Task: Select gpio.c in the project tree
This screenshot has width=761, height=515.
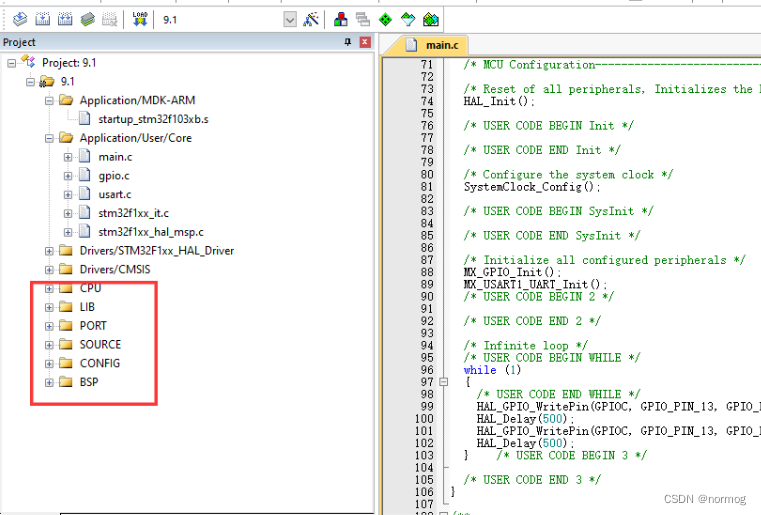Action: [114, 176]
